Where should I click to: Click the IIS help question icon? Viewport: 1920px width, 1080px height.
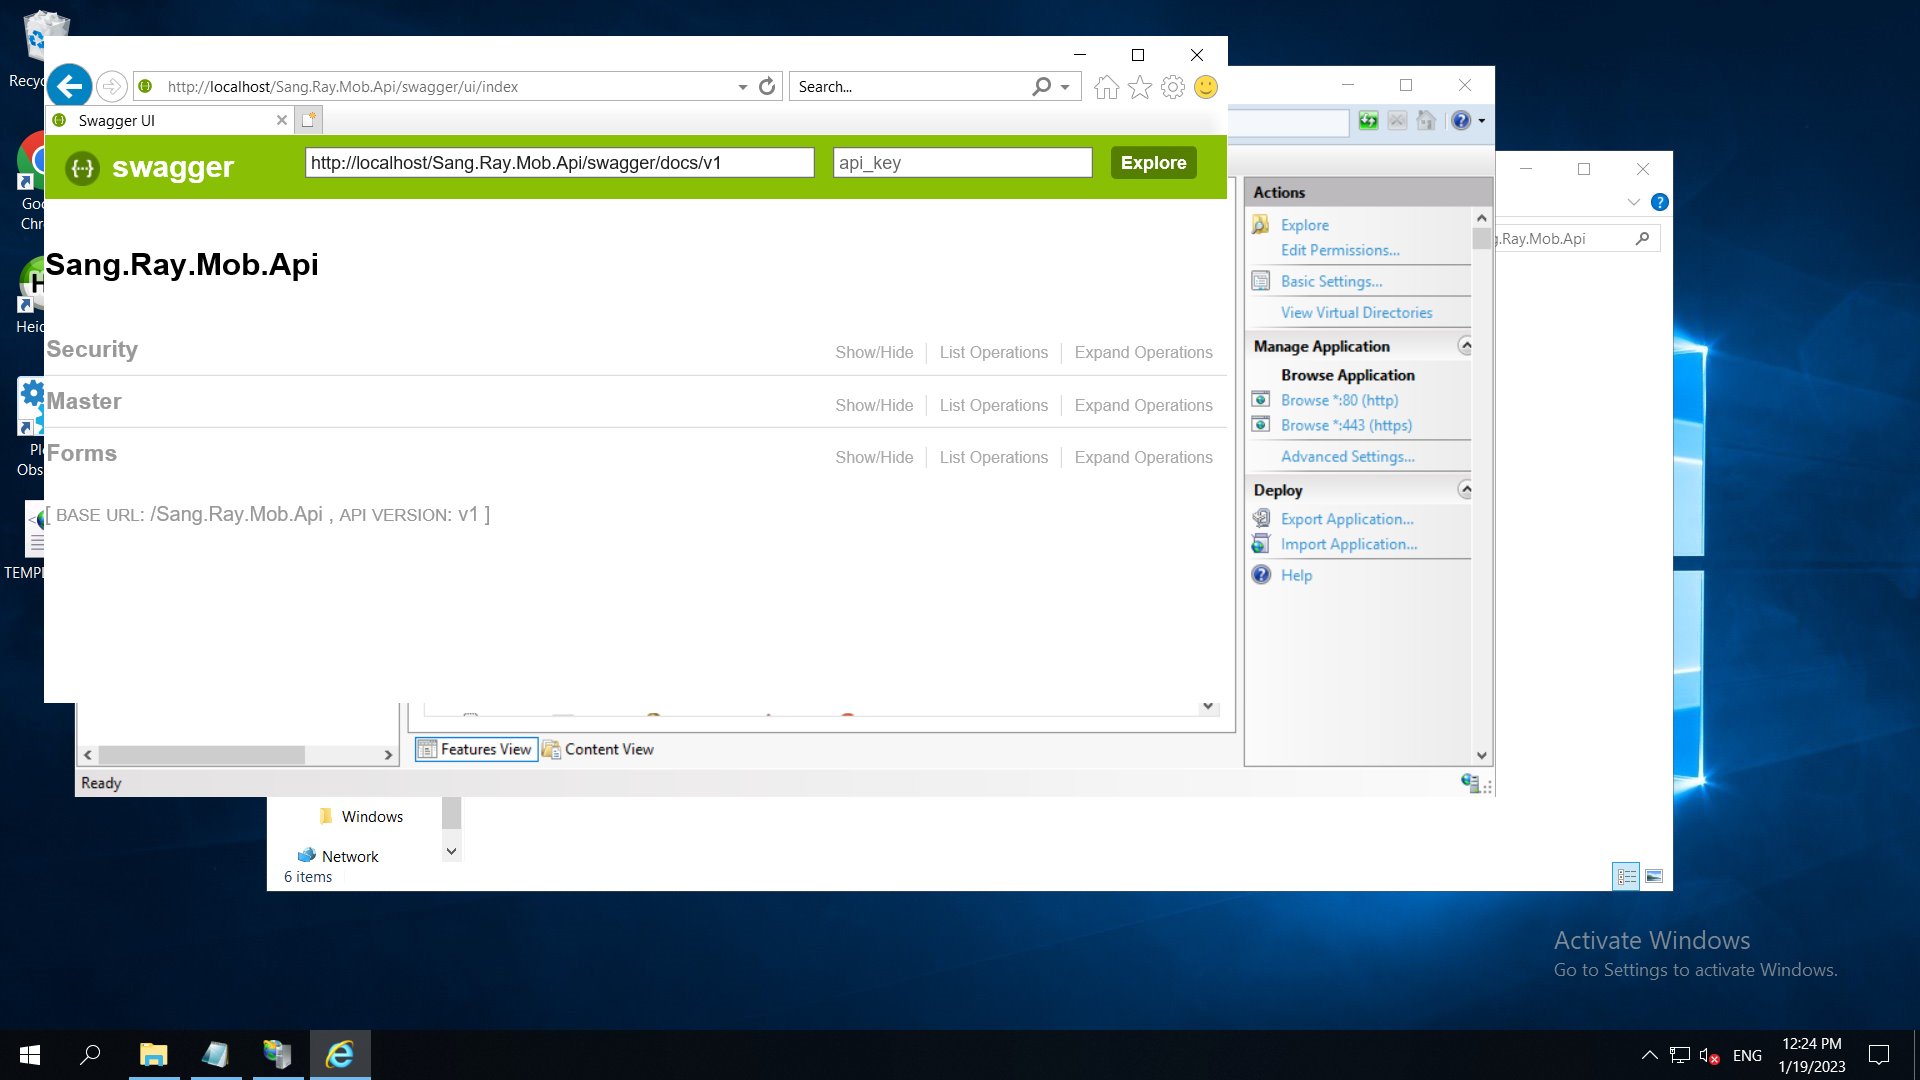coord(1461,121)
